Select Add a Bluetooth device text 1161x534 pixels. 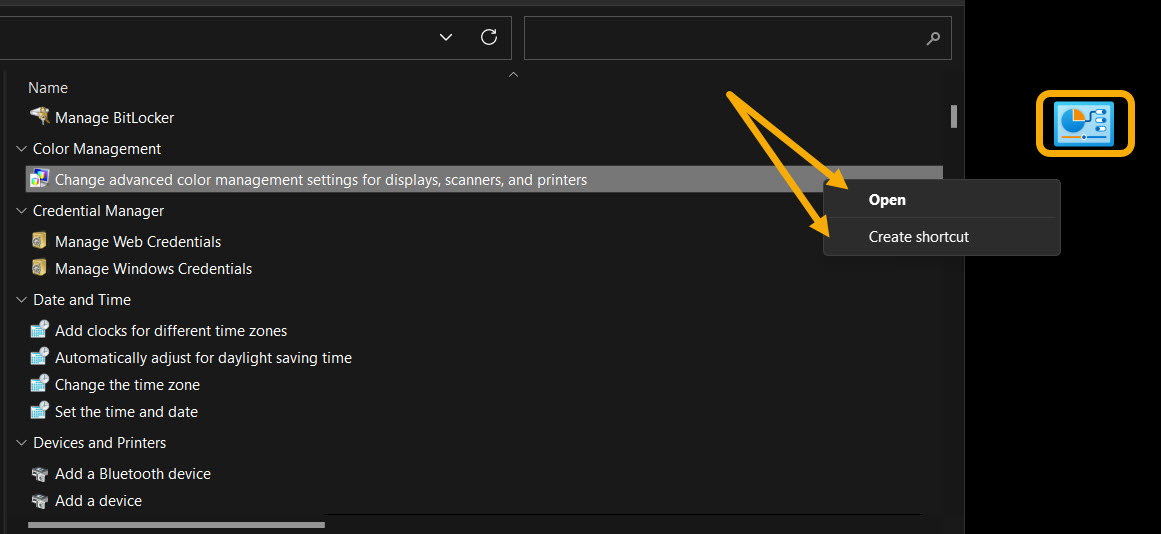pyautogui.click(x=133, y=474)
